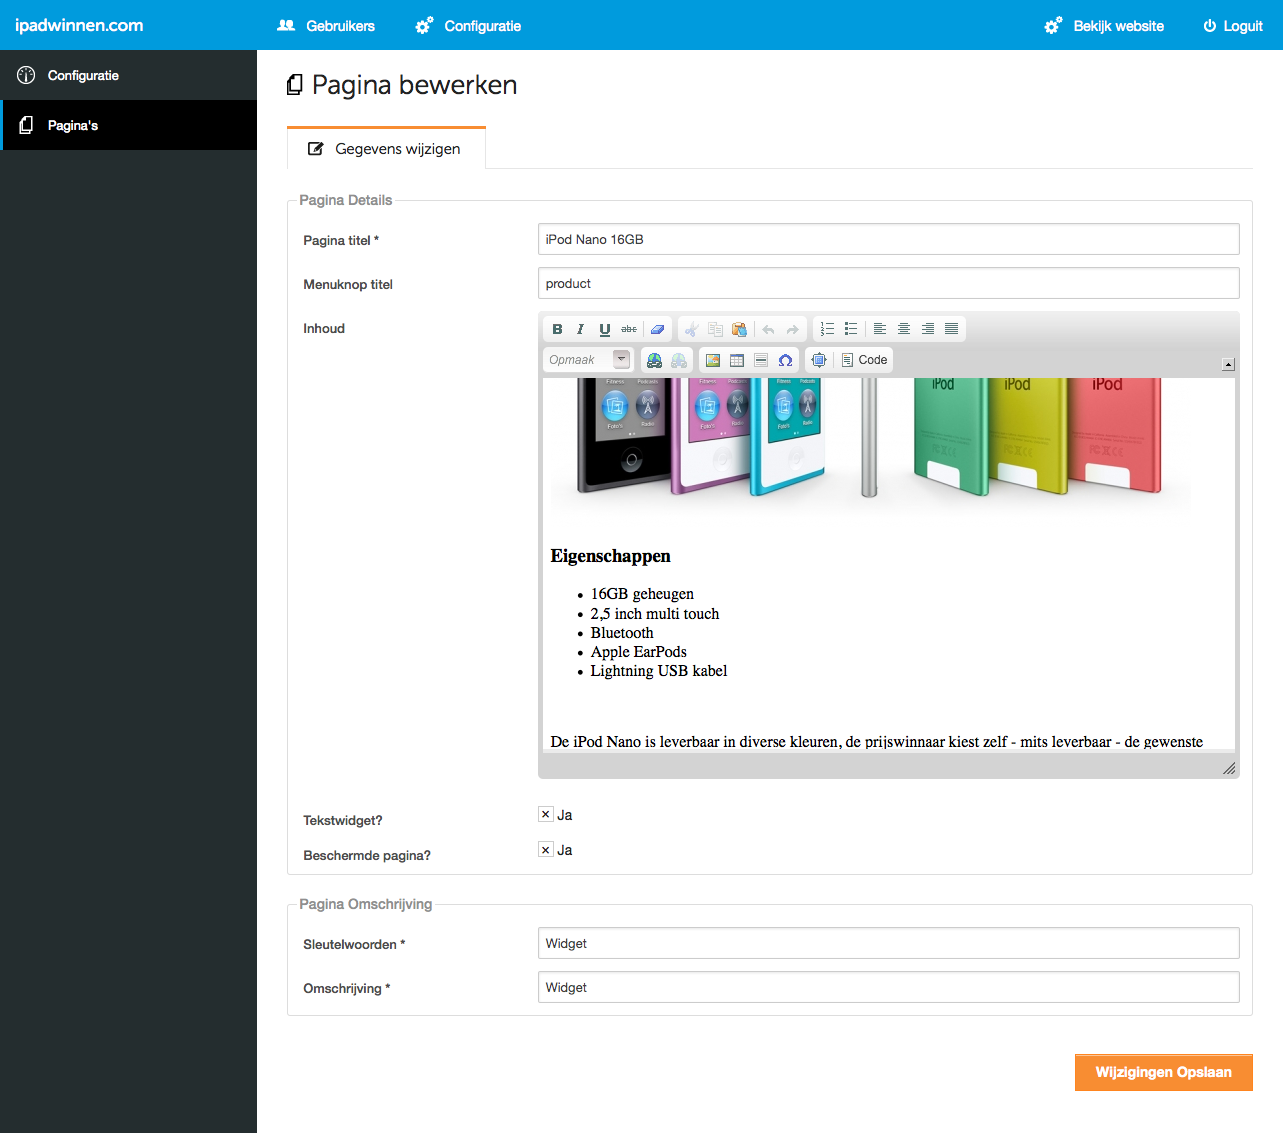Switch editor to Code source view
Image resolution: width=1283 pixels, height=1133 pixels.
pos(865,360)
